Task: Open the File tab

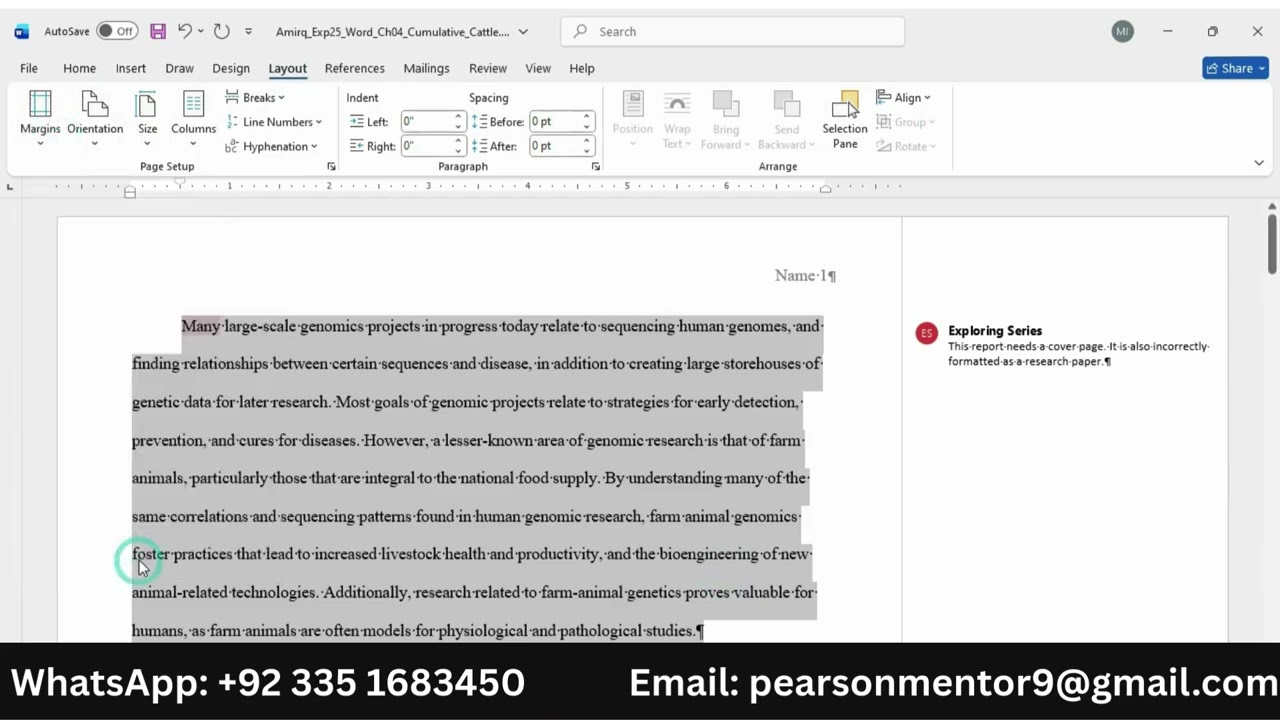Action: 29,68
